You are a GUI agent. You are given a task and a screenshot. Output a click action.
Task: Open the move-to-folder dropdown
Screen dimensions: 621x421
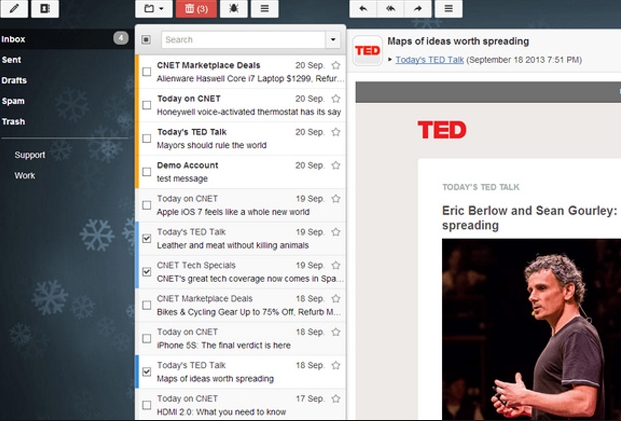tap(154, 8)
